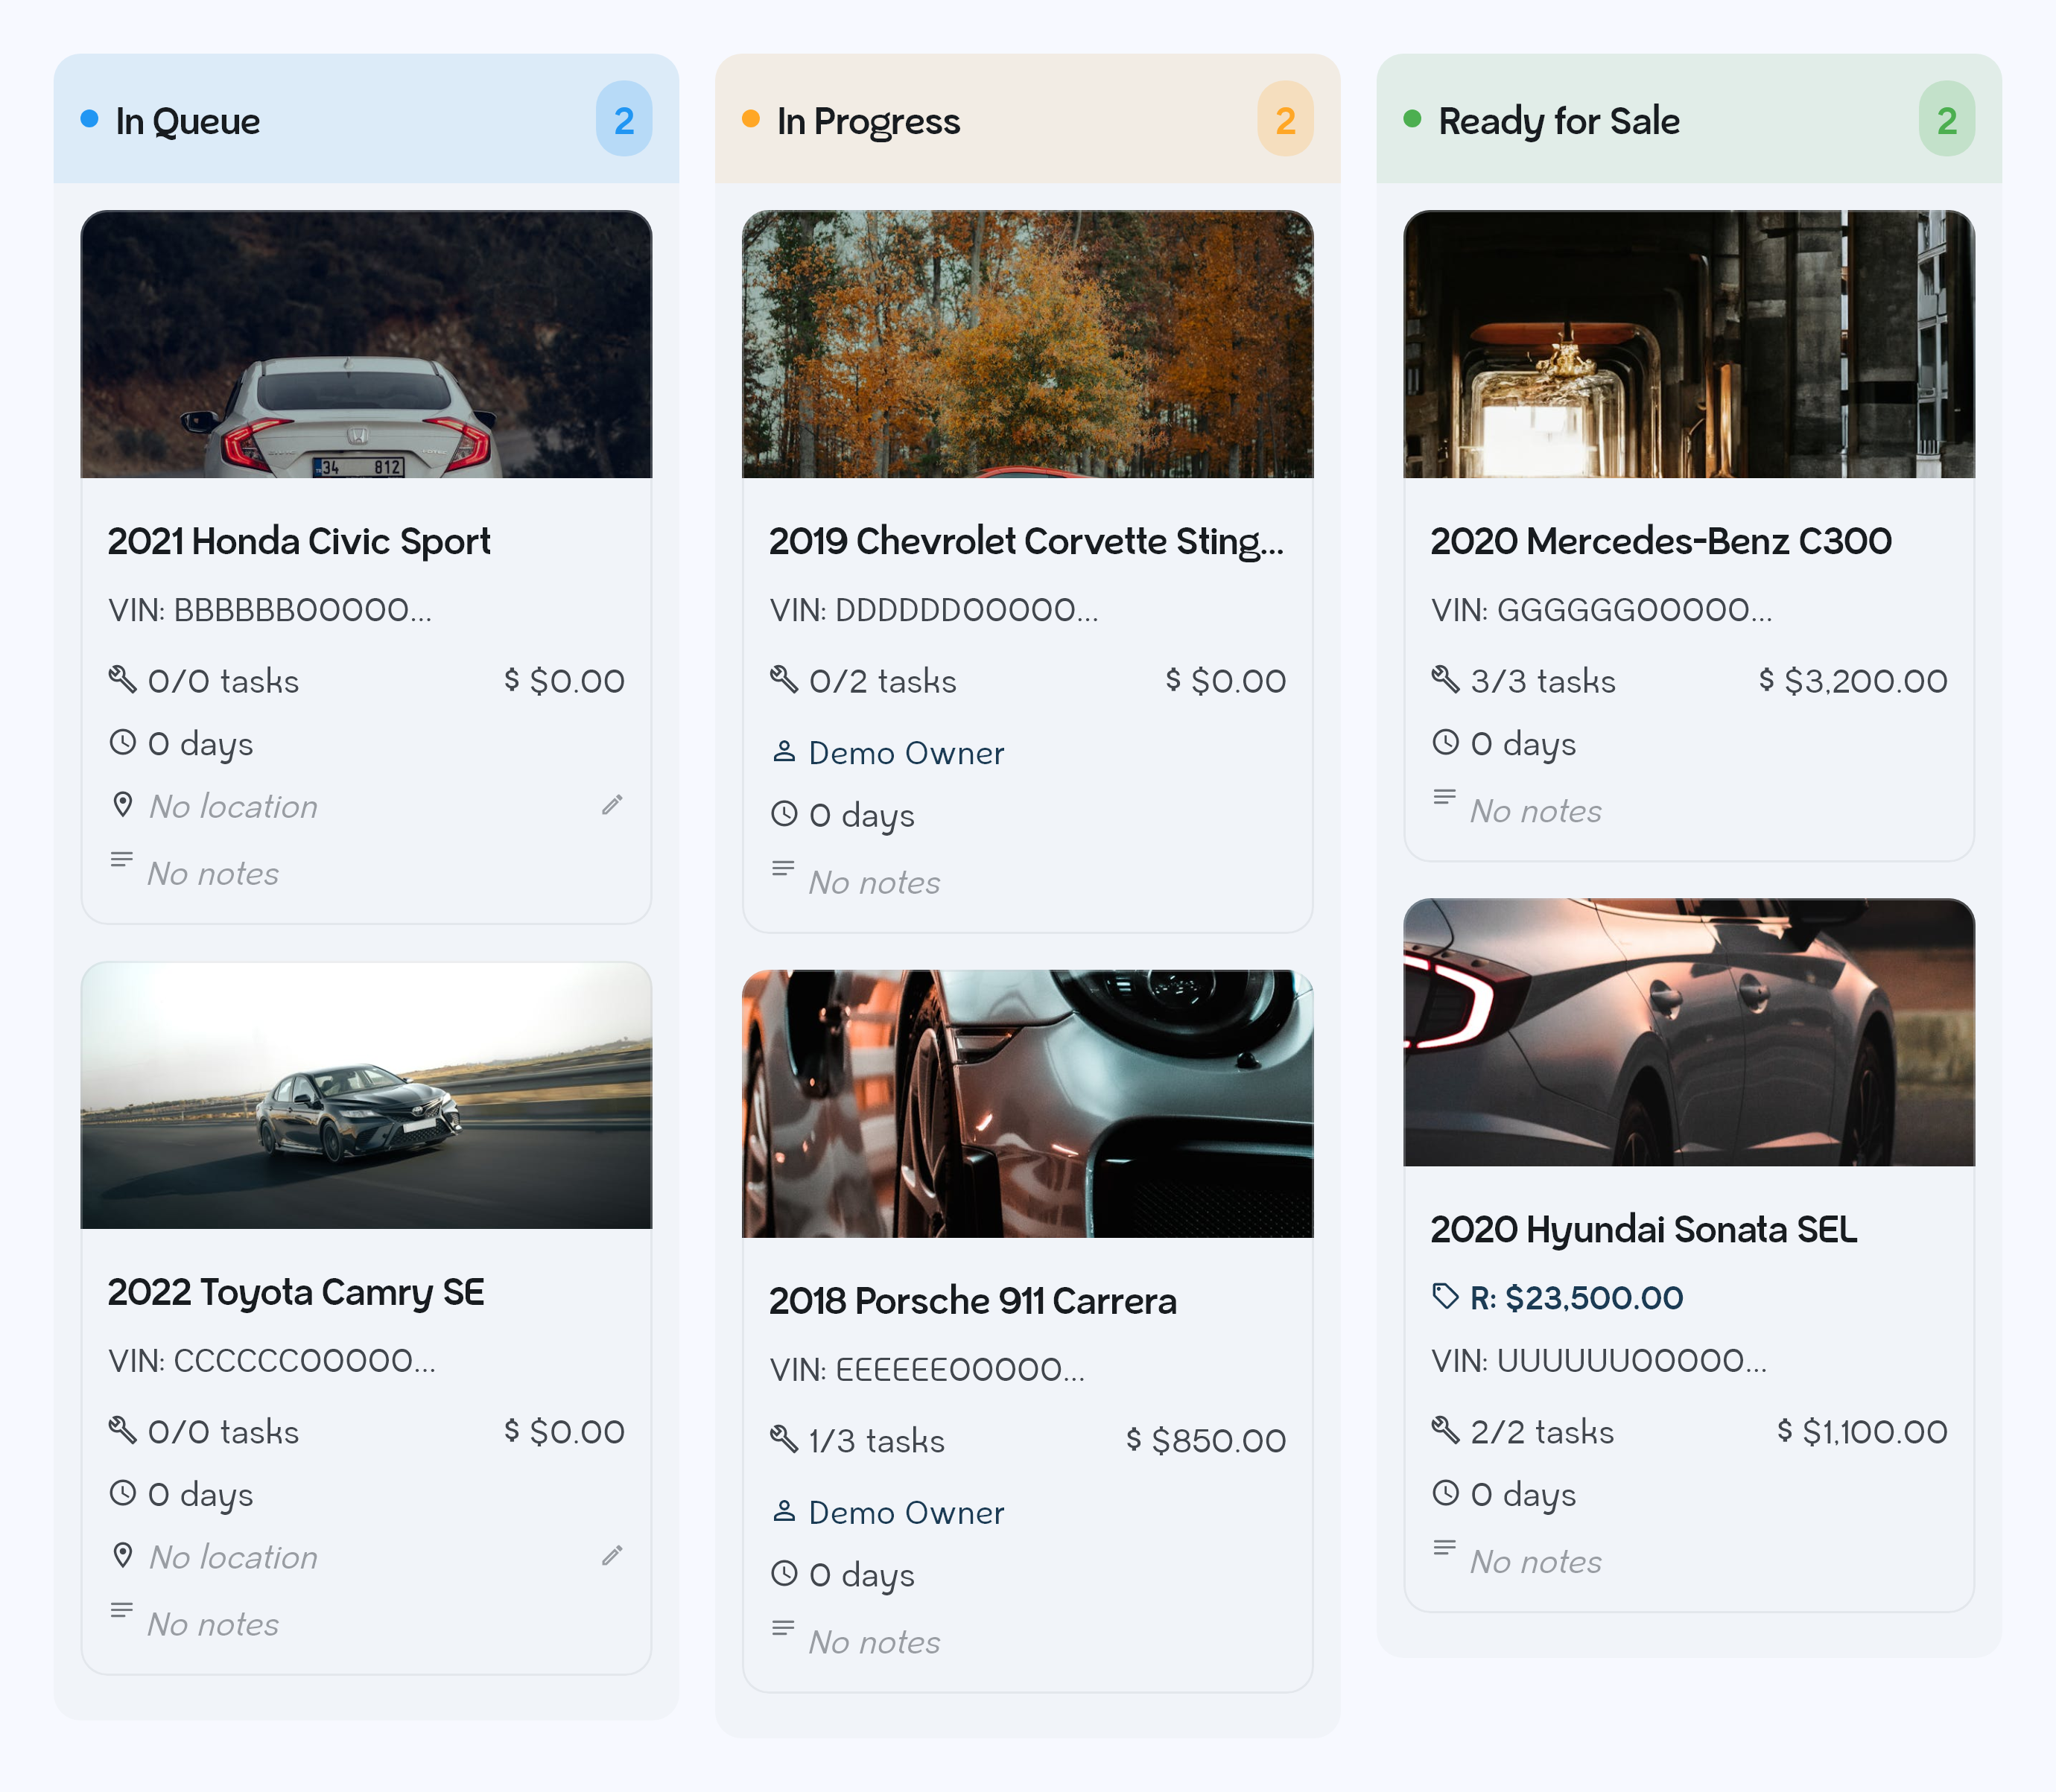Click the In Progress count badge
The image size is (2056, 1792).
[1285, 119]
